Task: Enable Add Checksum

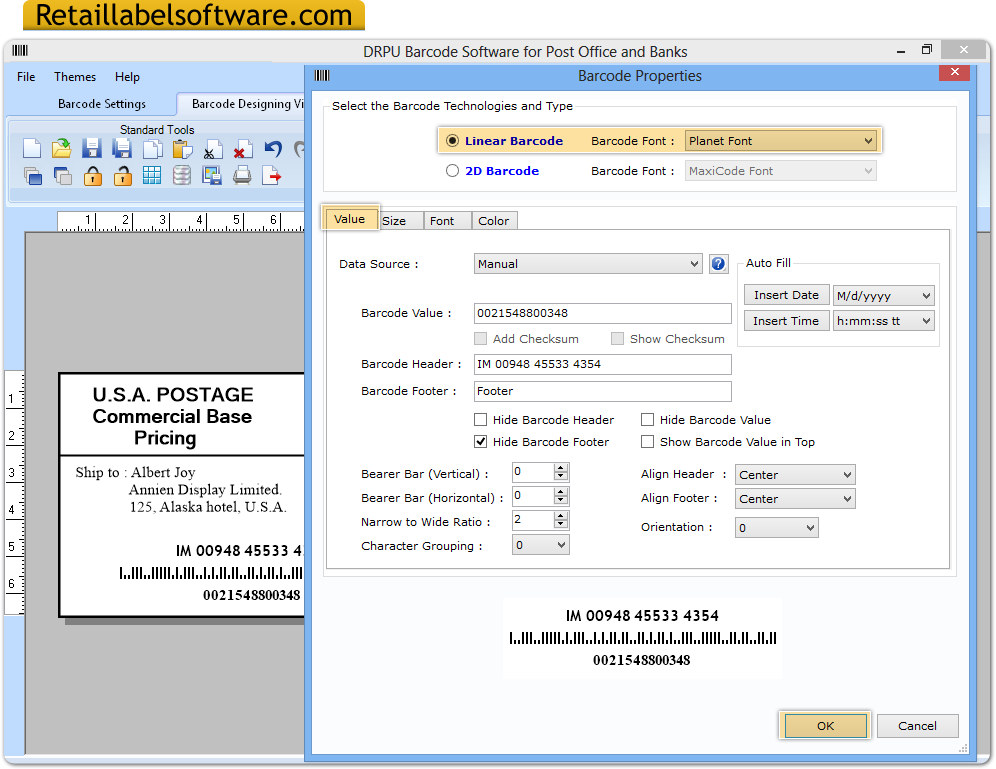Action: point(480,338)
